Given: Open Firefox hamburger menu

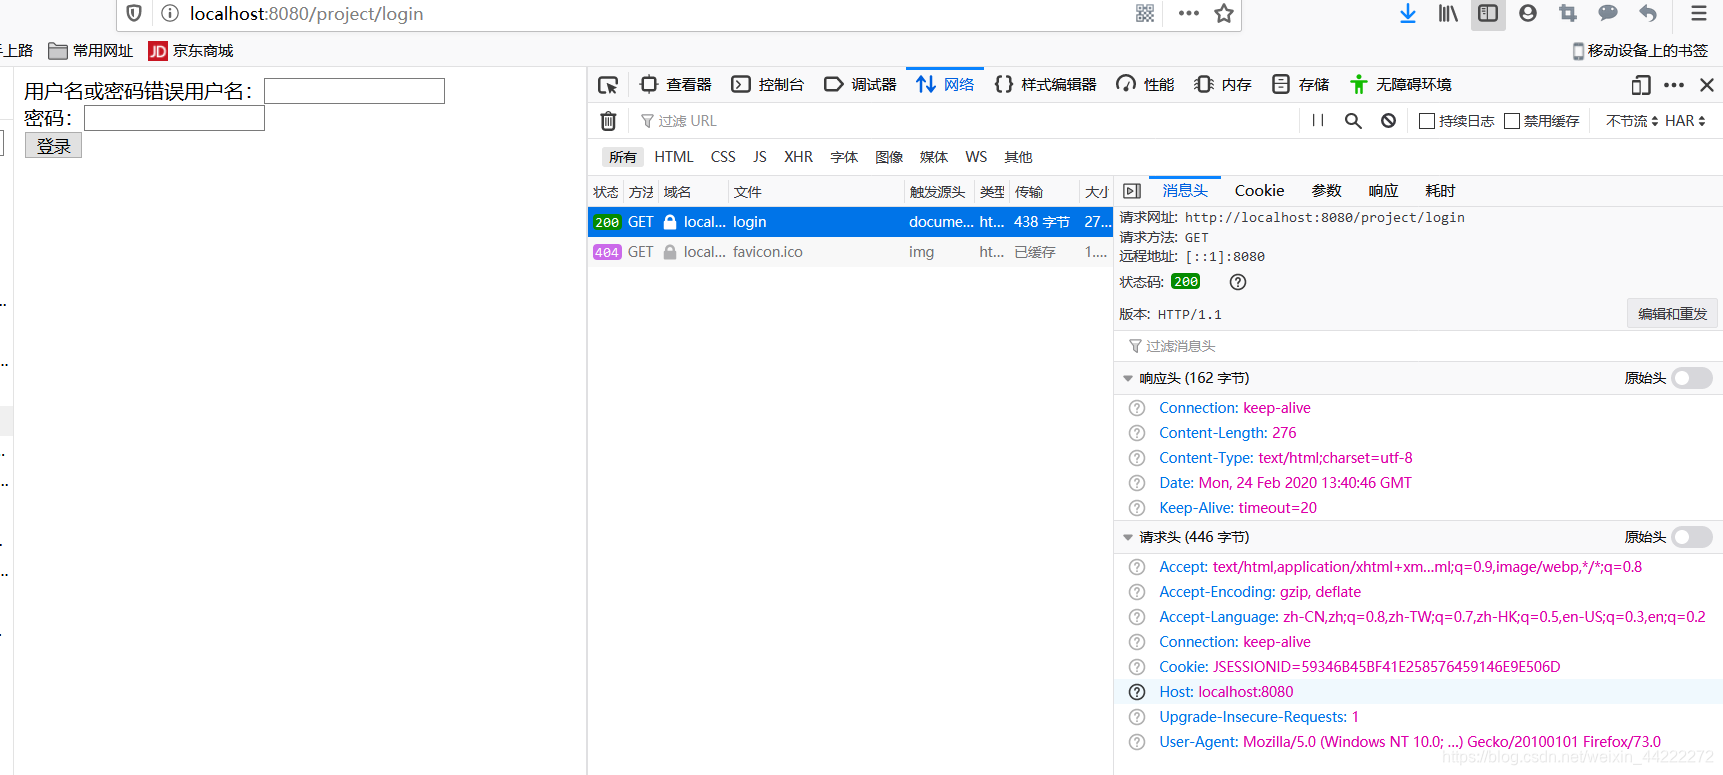Looking at the screenshot, I should [1699, 13].
